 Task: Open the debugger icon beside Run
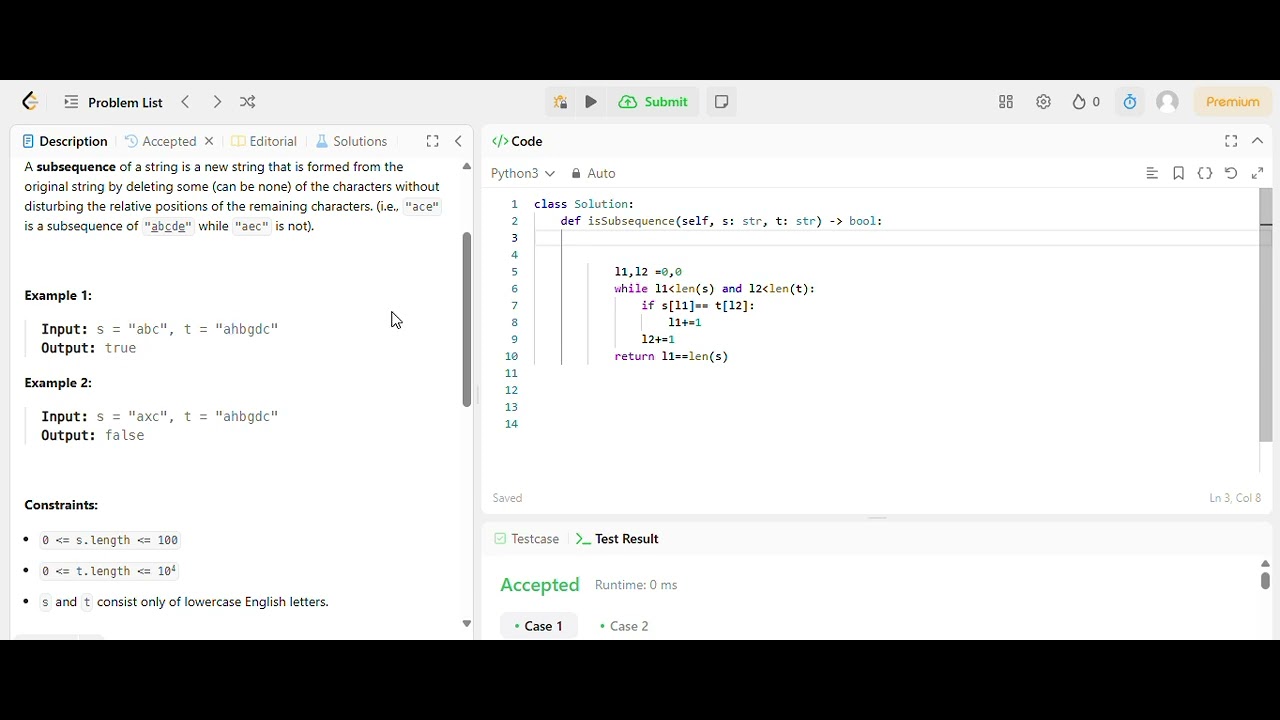click(560, 102)
